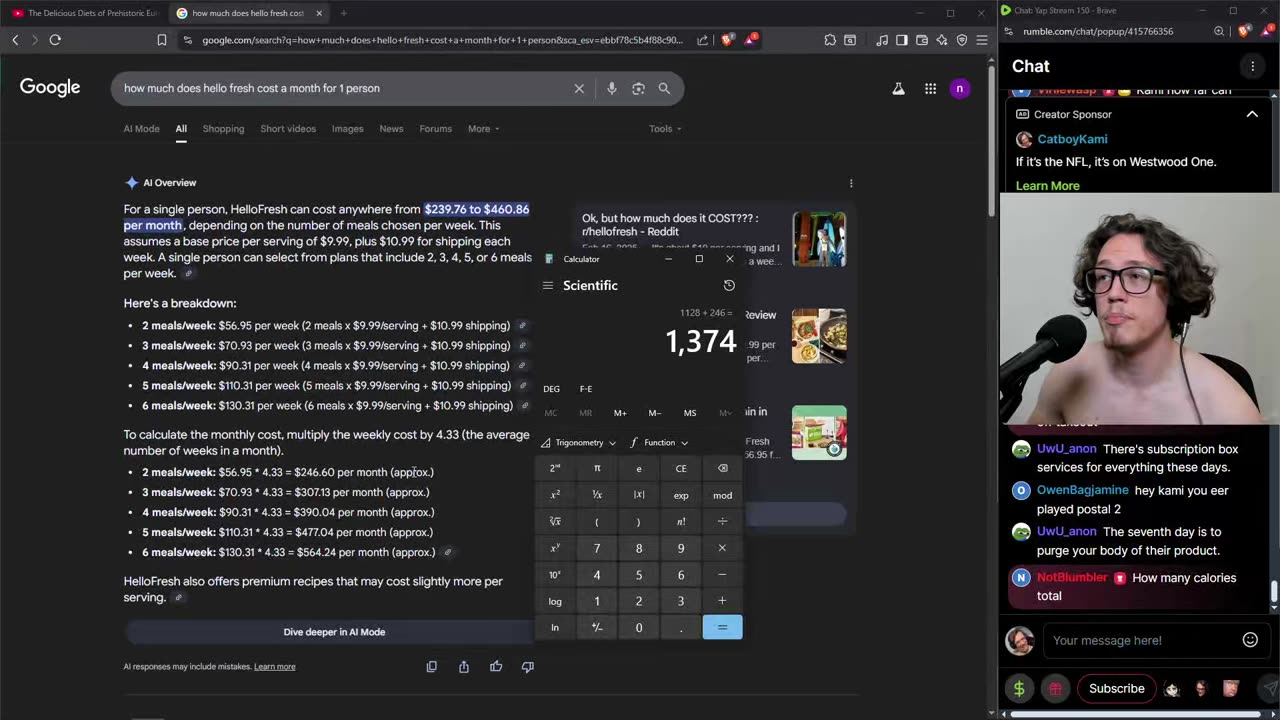The width and height of the screenshot is (1280, 720).
Task: Open the Learn More sponsor link
Action: coord(1047,186)
